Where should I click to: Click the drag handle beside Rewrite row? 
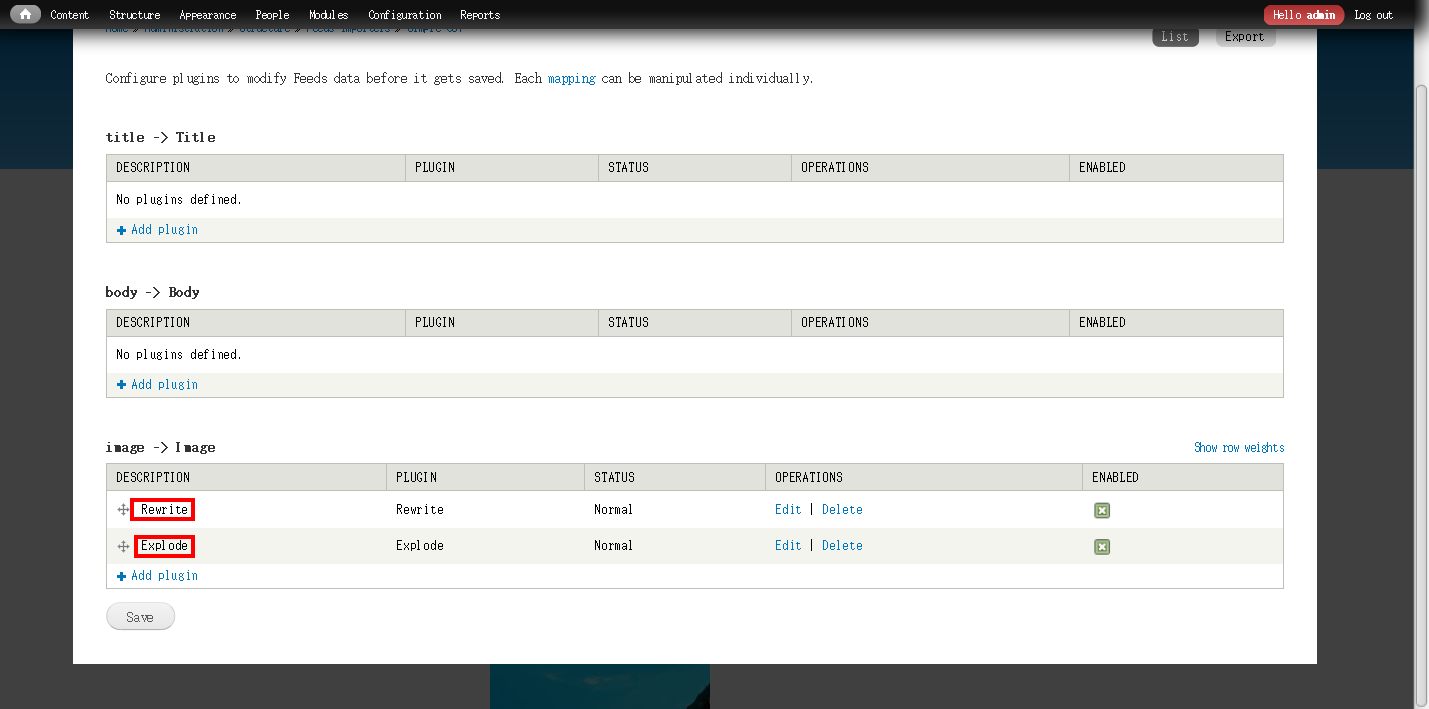[x=124, y=510]
